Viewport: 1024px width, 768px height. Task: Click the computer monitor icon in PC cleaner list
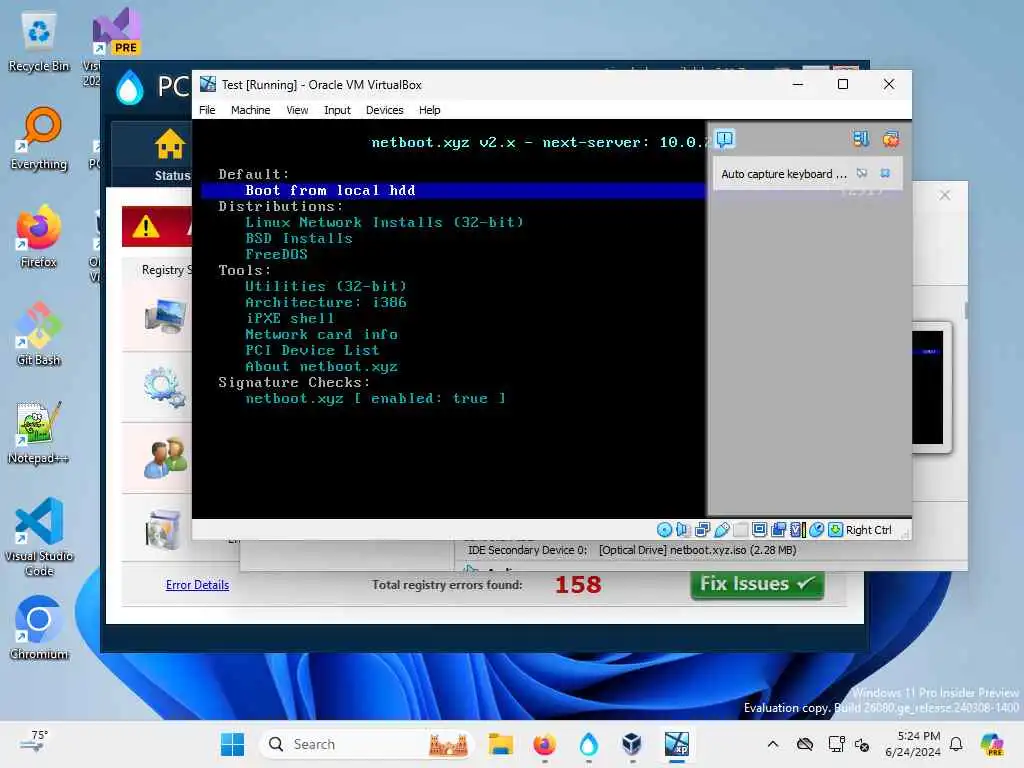point(165,316)
